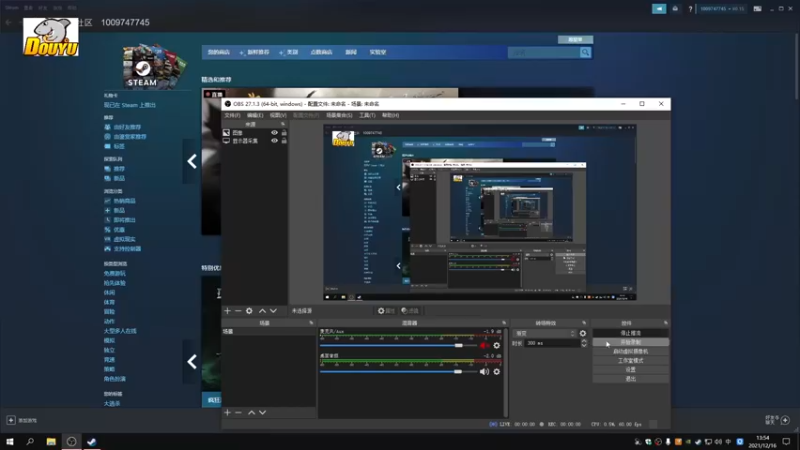Move source up with the up arrow
800x450 pixels.
point(262,311)
